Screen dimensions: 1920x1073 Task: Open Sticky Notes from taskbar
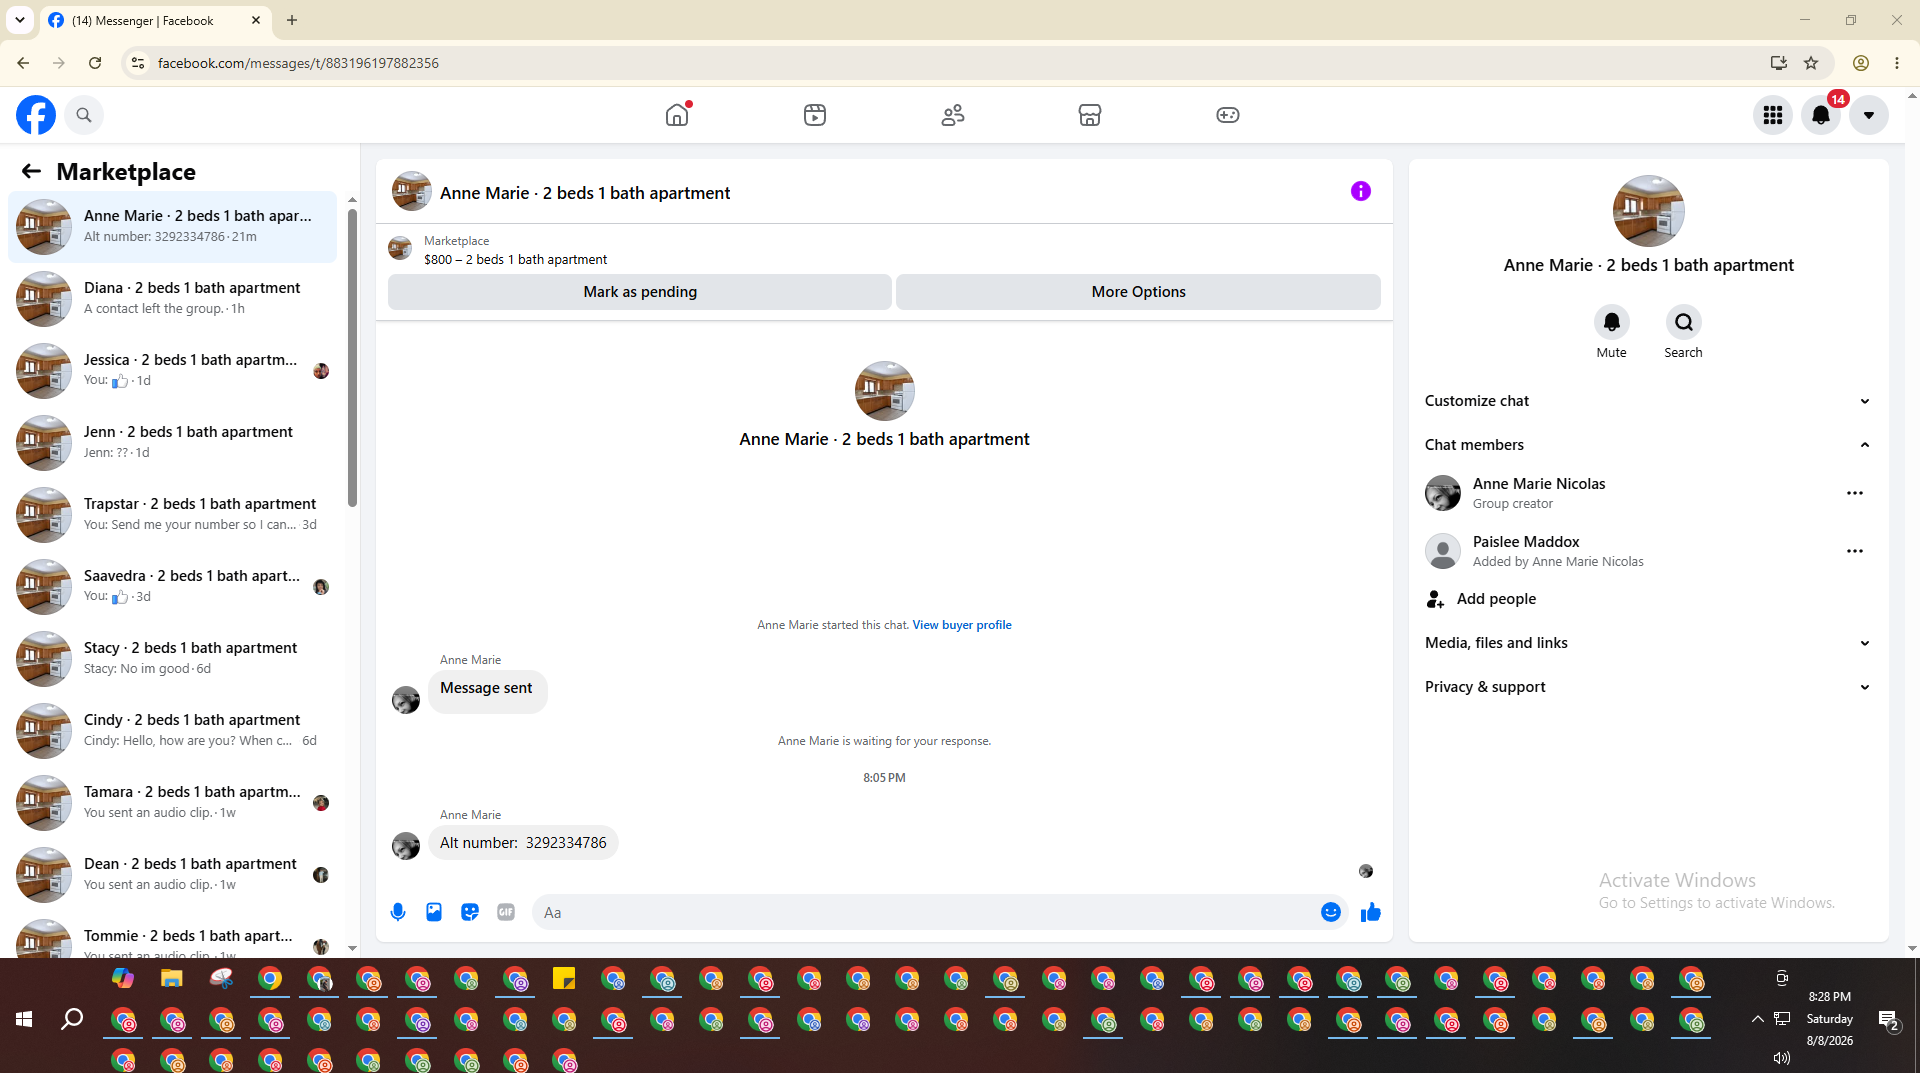coord(564,979)
